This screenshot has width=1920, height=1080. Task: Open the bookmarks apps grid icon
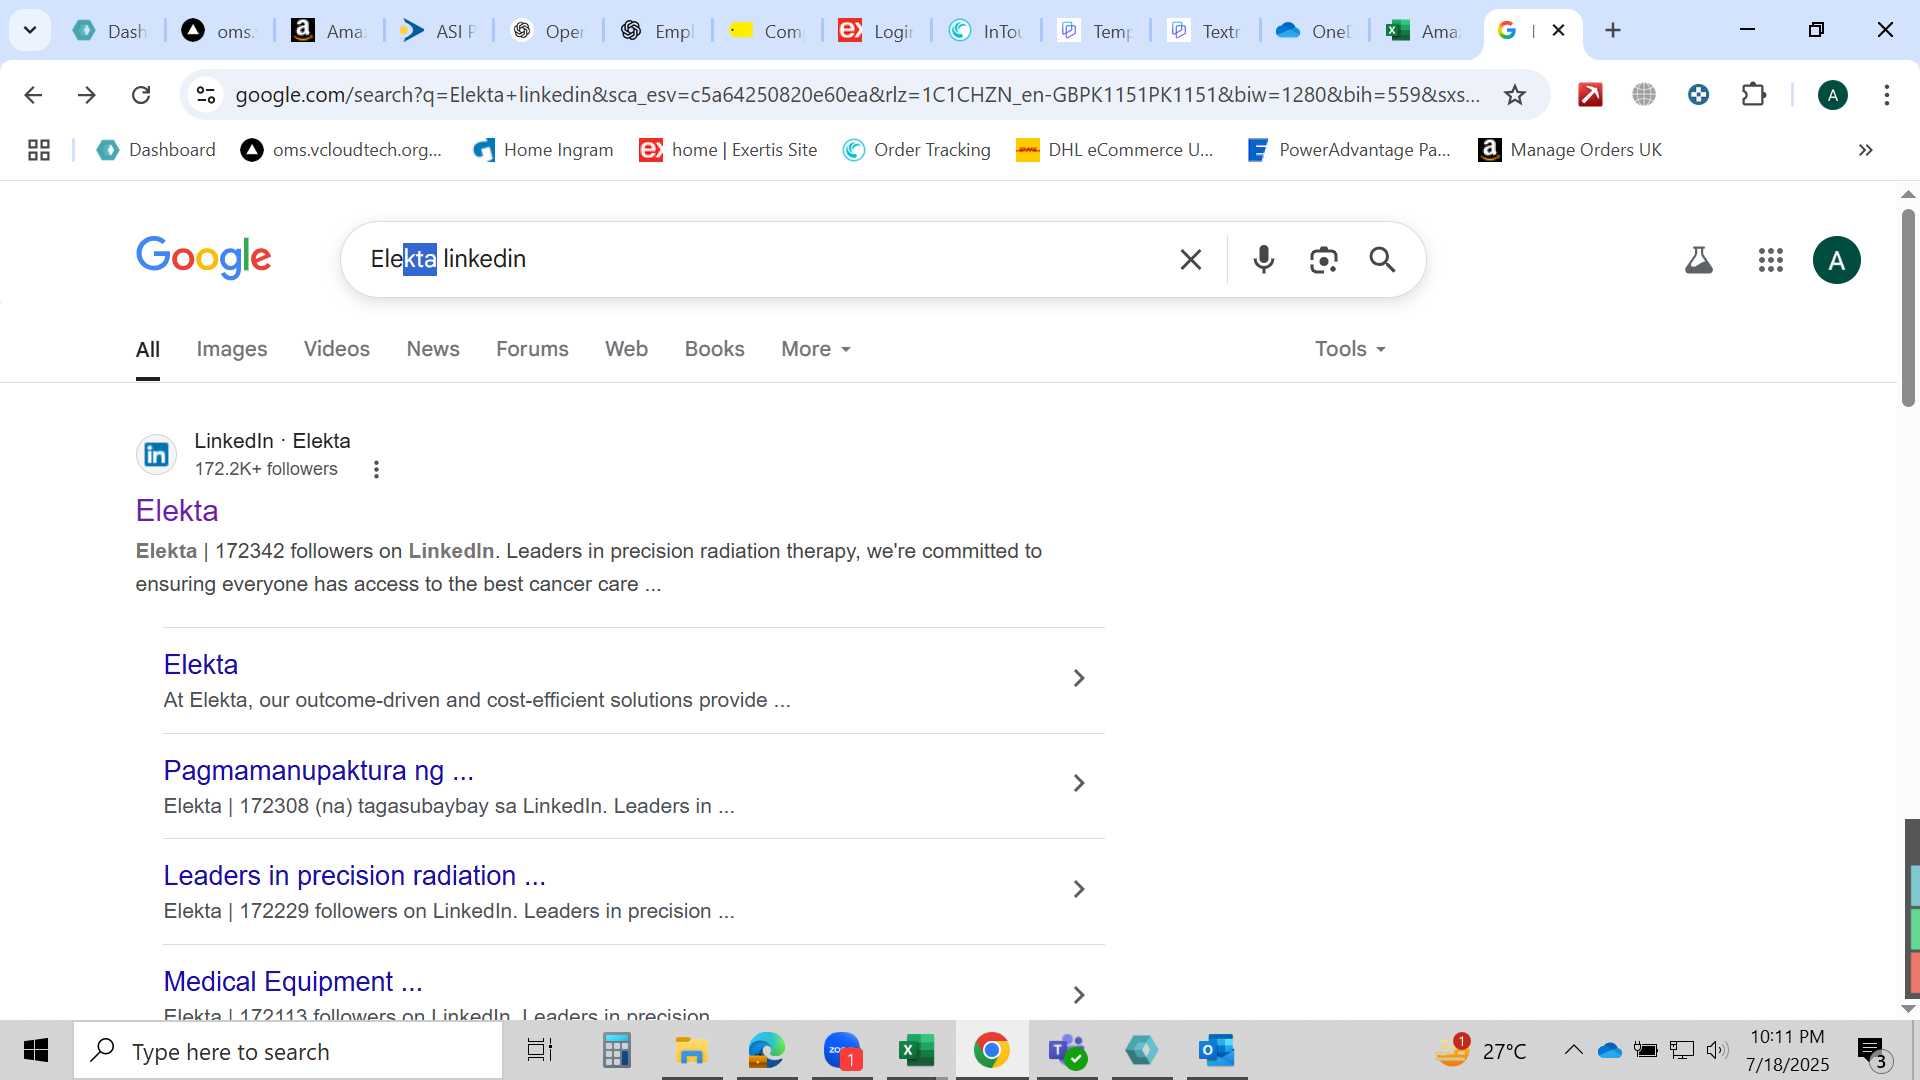click(x=39, y=150)
